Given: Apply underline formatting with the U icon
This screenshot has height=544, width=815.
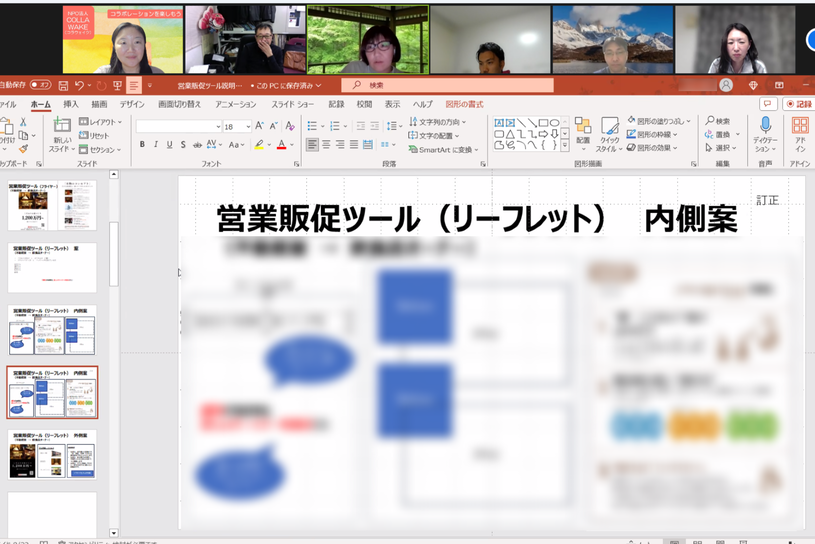Looking at the screenshot, I should (x=169, y=145).
